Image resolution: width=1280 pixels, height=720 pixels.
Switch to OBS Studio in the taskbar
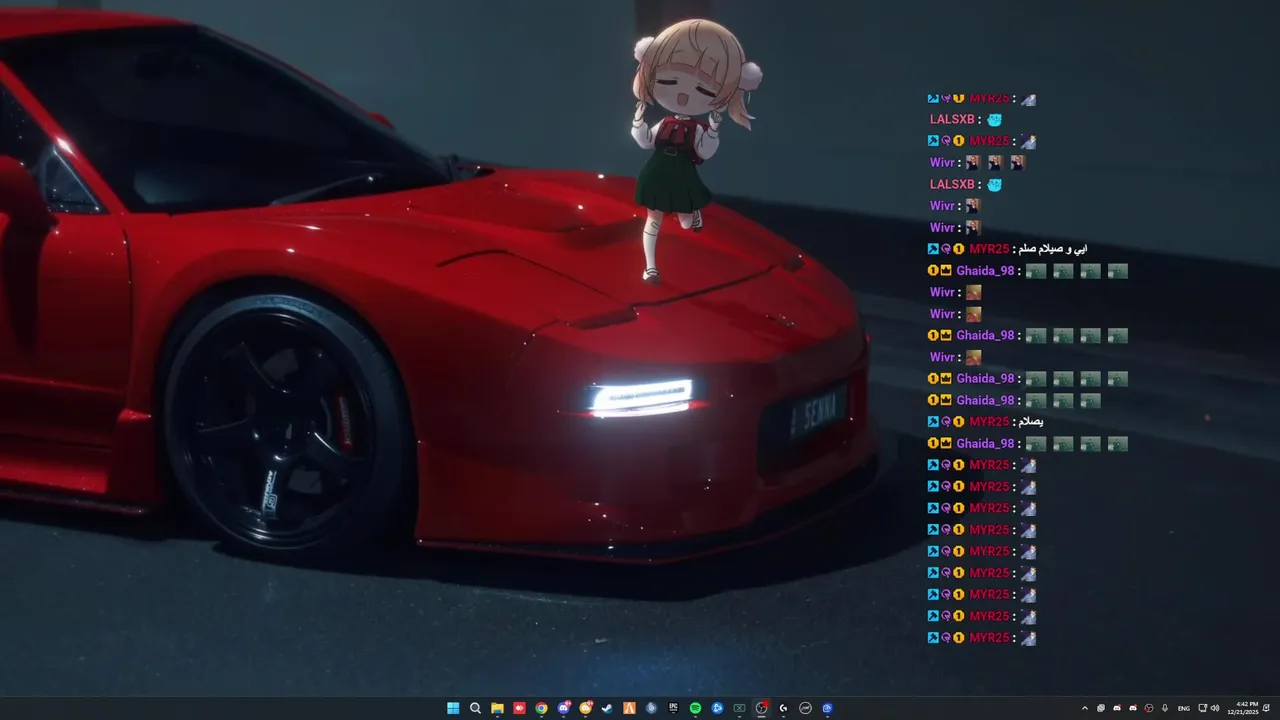coord(761,708)
